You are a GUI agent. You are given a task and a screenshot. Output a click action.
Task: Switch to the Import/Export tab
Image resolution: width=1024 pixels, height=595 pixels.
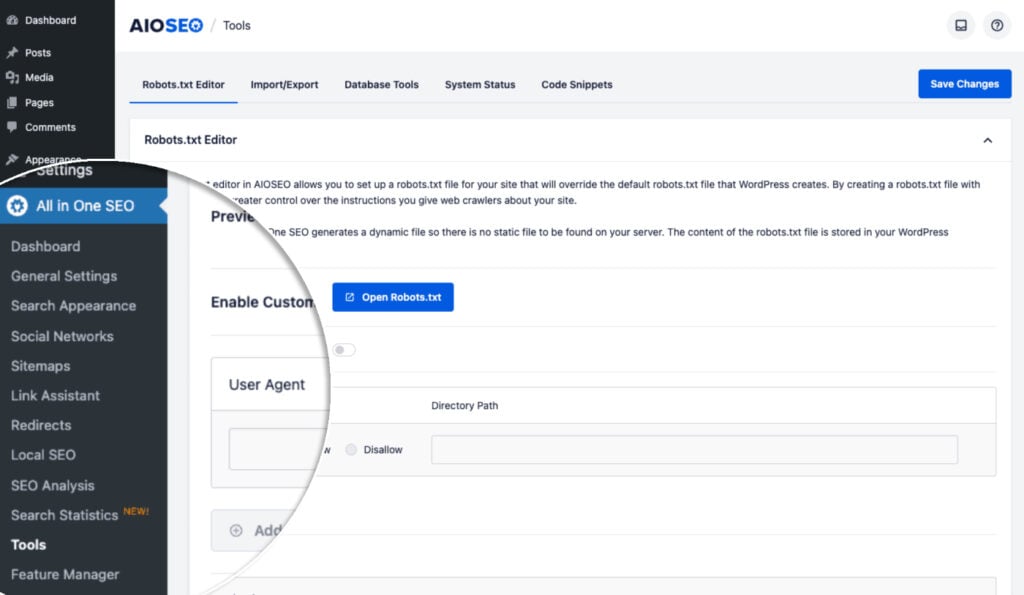click(284, 85)
